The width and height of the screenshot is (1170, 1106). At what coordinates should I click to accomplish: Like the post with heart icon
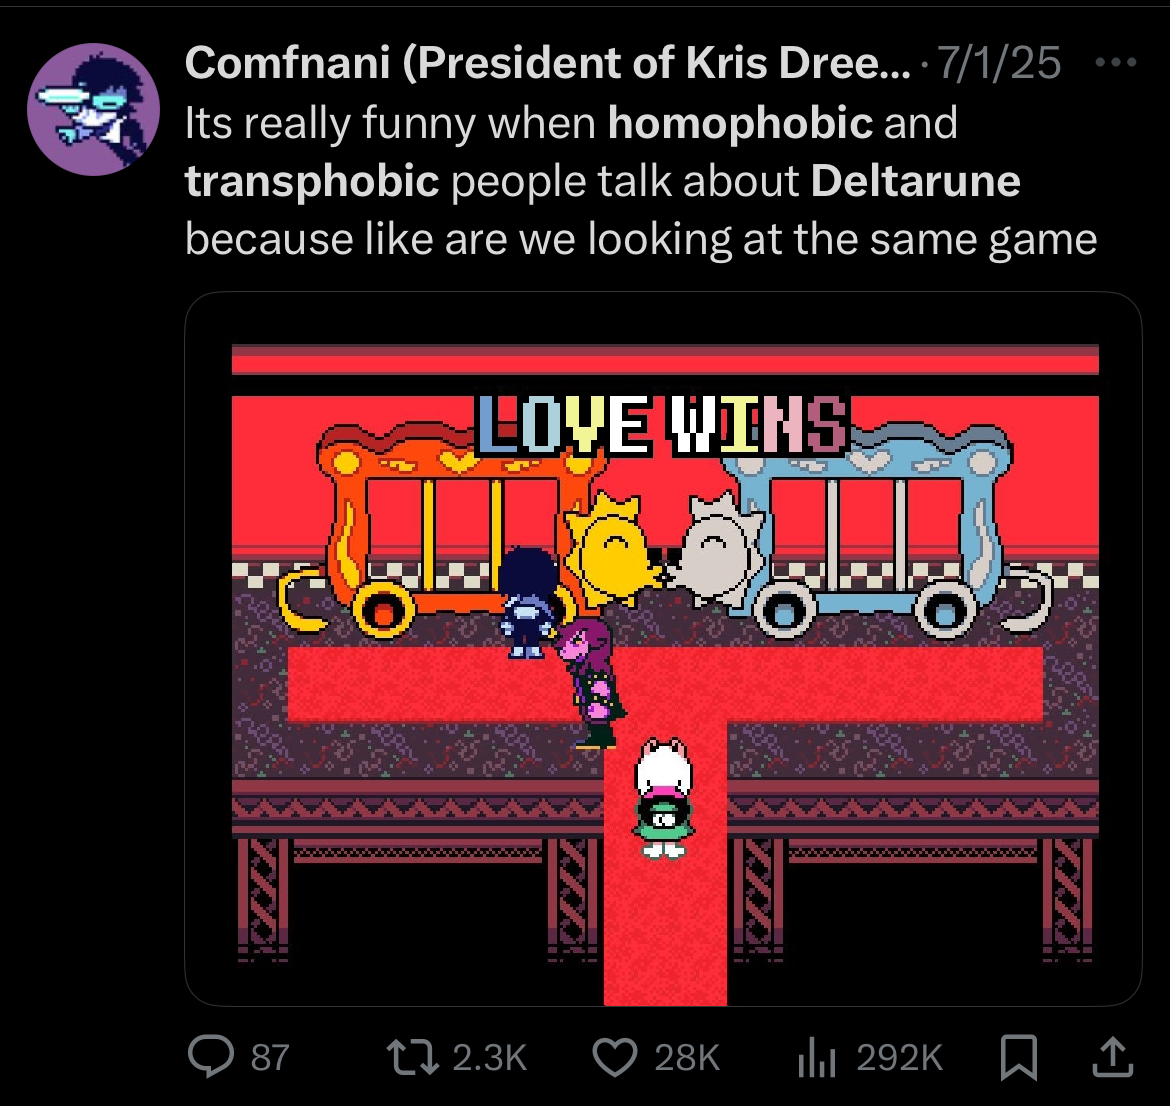coord(615,1057)
